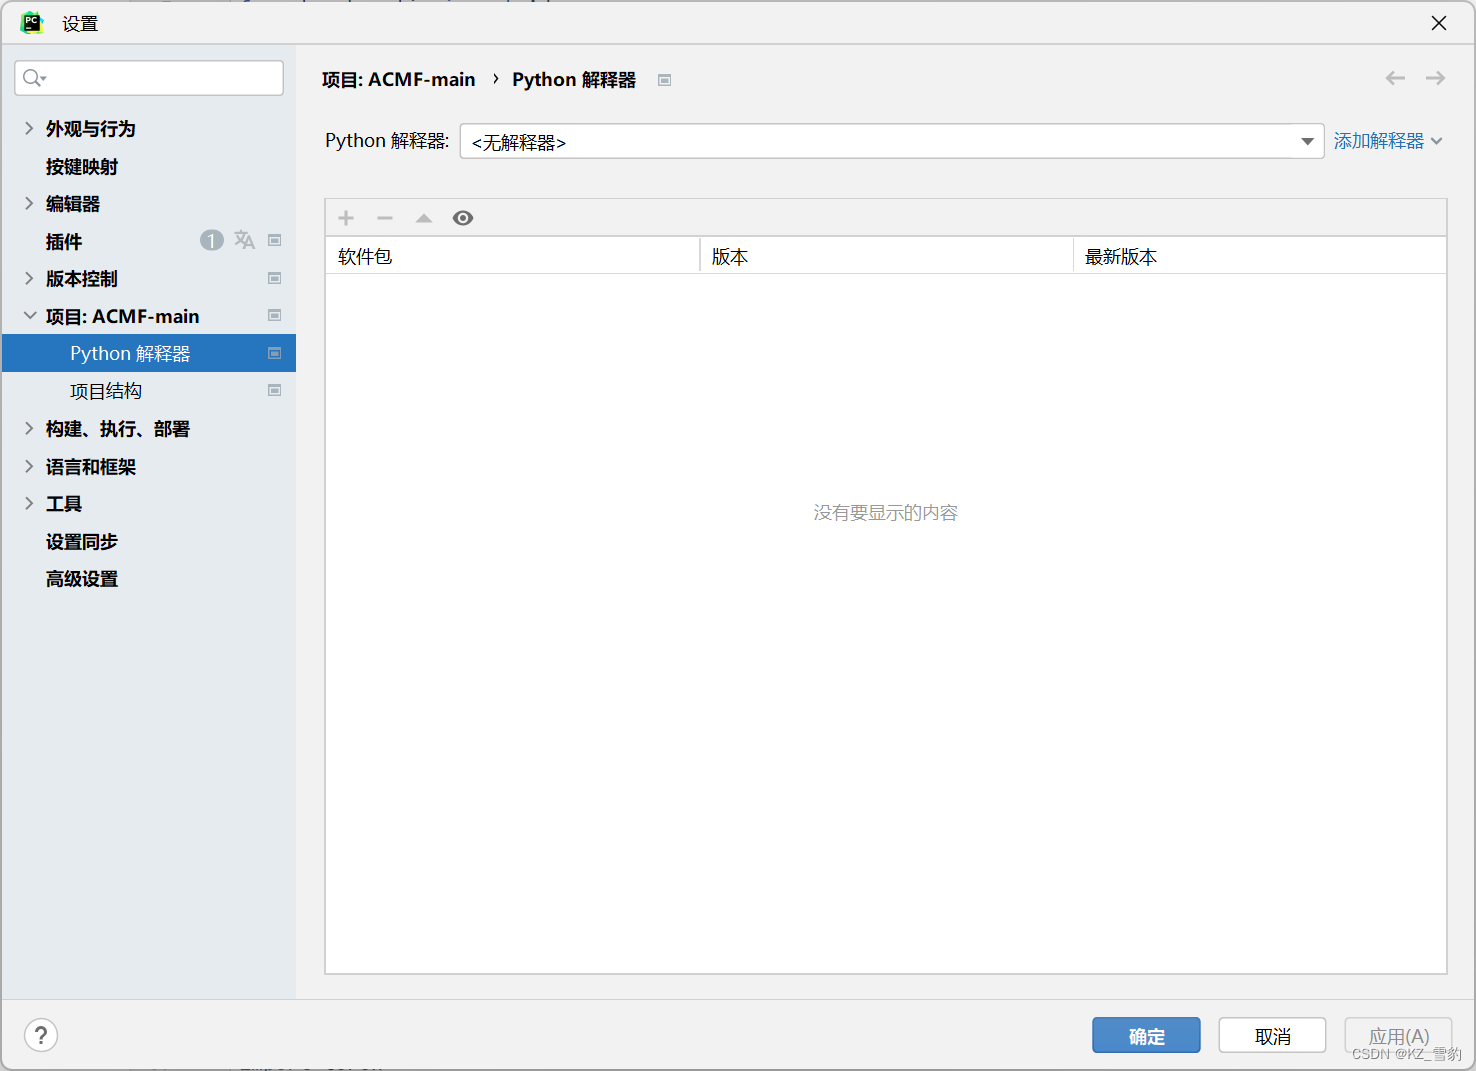Click the project-level icon in the selected Python 解释器 row
The height and width of the screenshot is (1071, 1476).
(275, 353)
